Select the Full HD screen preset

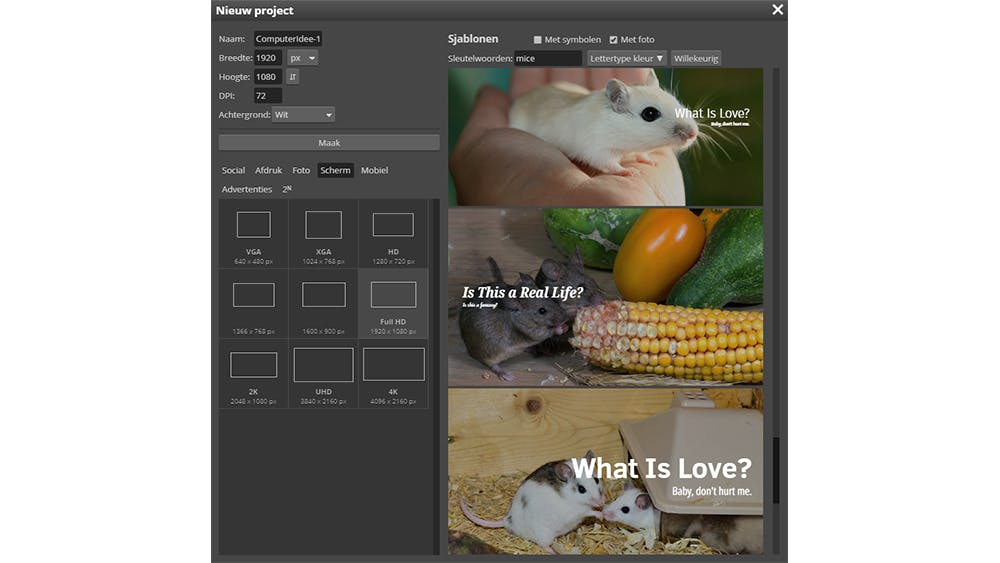click(393, 303)
